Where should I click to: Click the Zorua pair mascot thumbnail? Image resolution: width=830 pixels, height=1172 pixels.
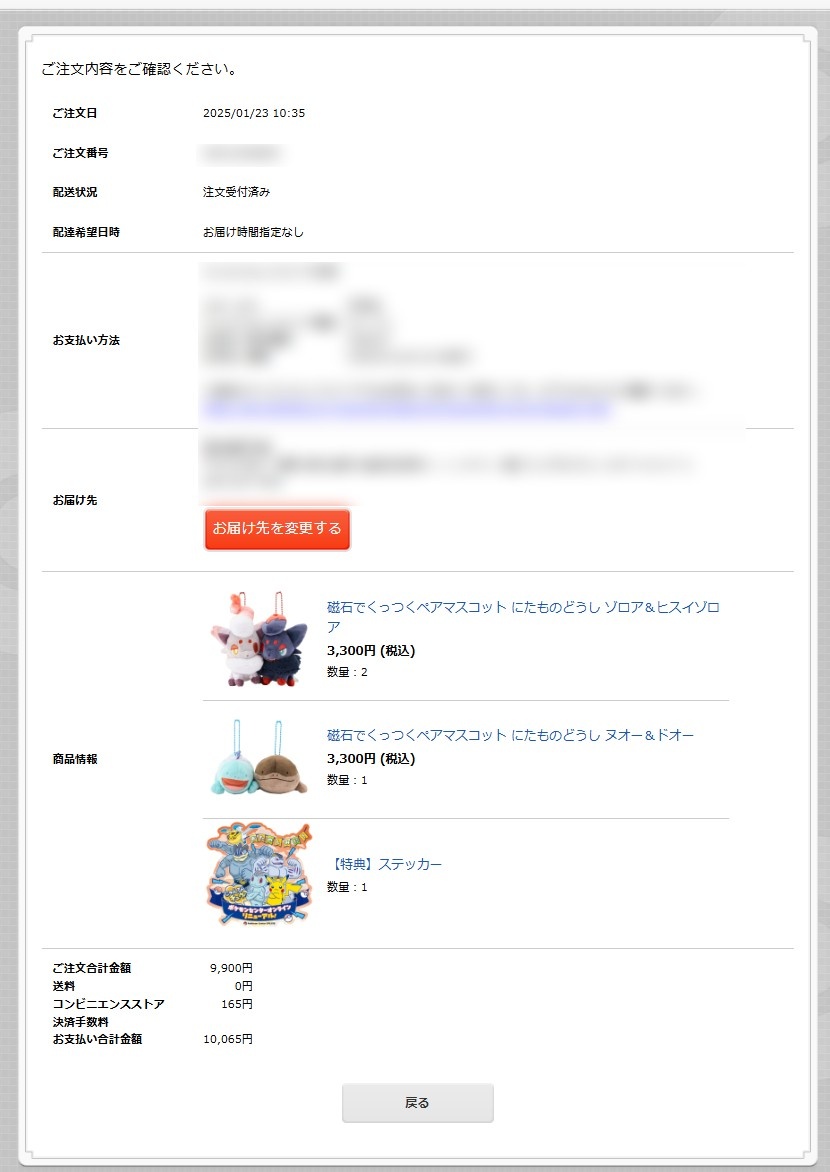[x=259, y=638]
